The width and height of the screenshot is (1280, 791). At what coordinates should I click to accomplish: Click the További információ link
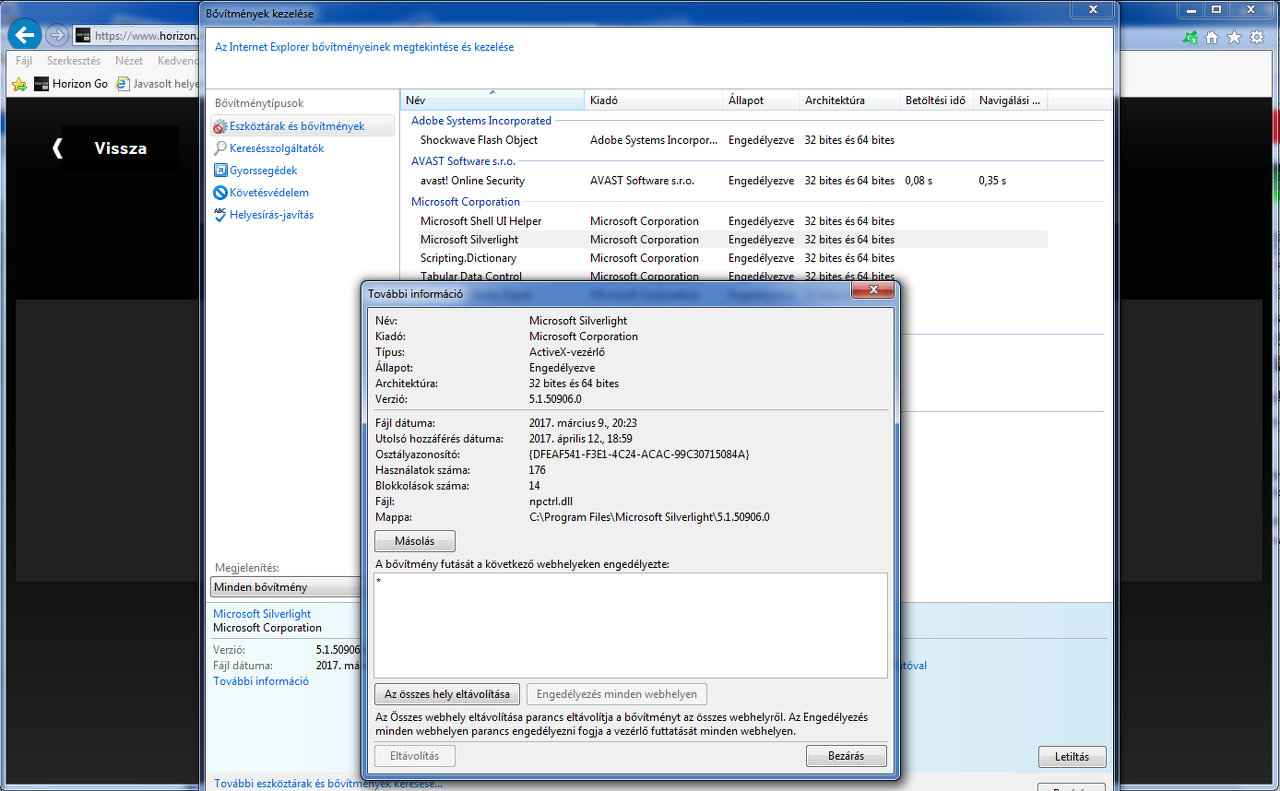tap(261, 681)
